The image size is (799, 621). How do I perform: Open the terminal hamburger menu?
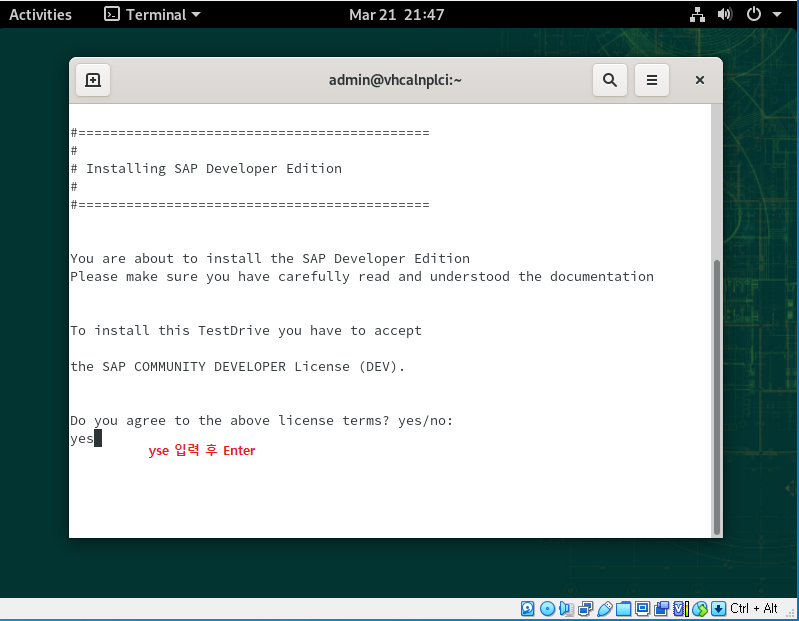[651, 80]
